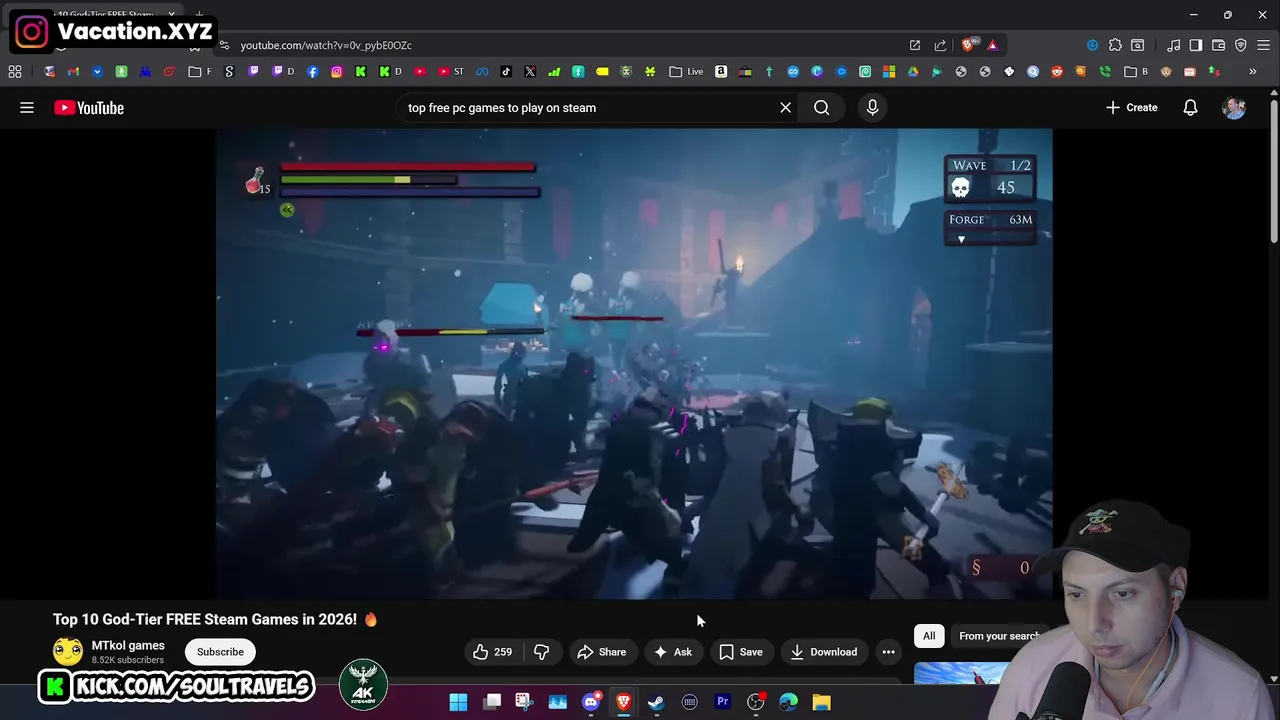The width and height of the screenshot is (1280, 720).
Task: Select the From your search chip
Action: tap(998, 636)
